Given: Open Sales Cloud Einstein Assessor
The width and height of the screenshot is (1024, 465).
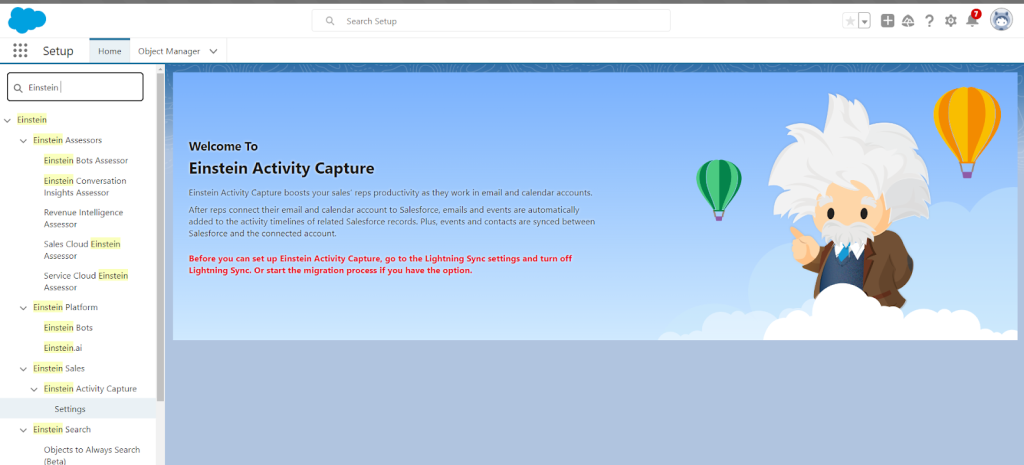Looking at the screenshot, I should click(82, 249).
